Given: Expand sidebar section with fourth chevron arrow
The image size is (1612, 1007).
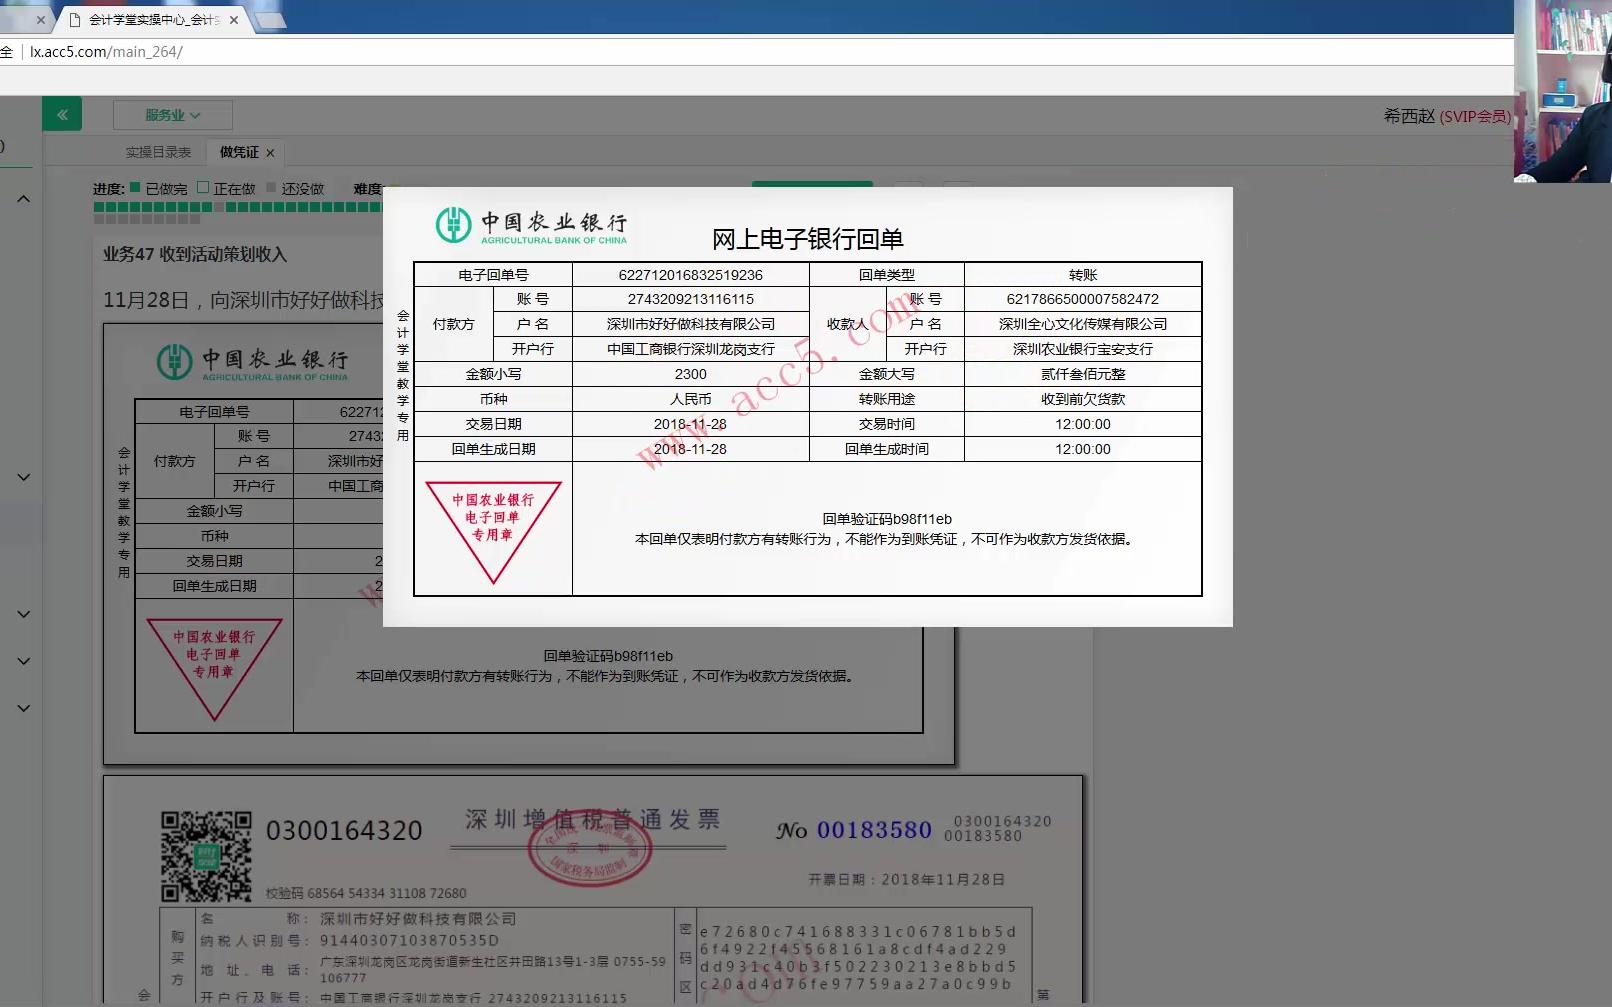Looking at the screenshot, I should click(x=24, y=661).
